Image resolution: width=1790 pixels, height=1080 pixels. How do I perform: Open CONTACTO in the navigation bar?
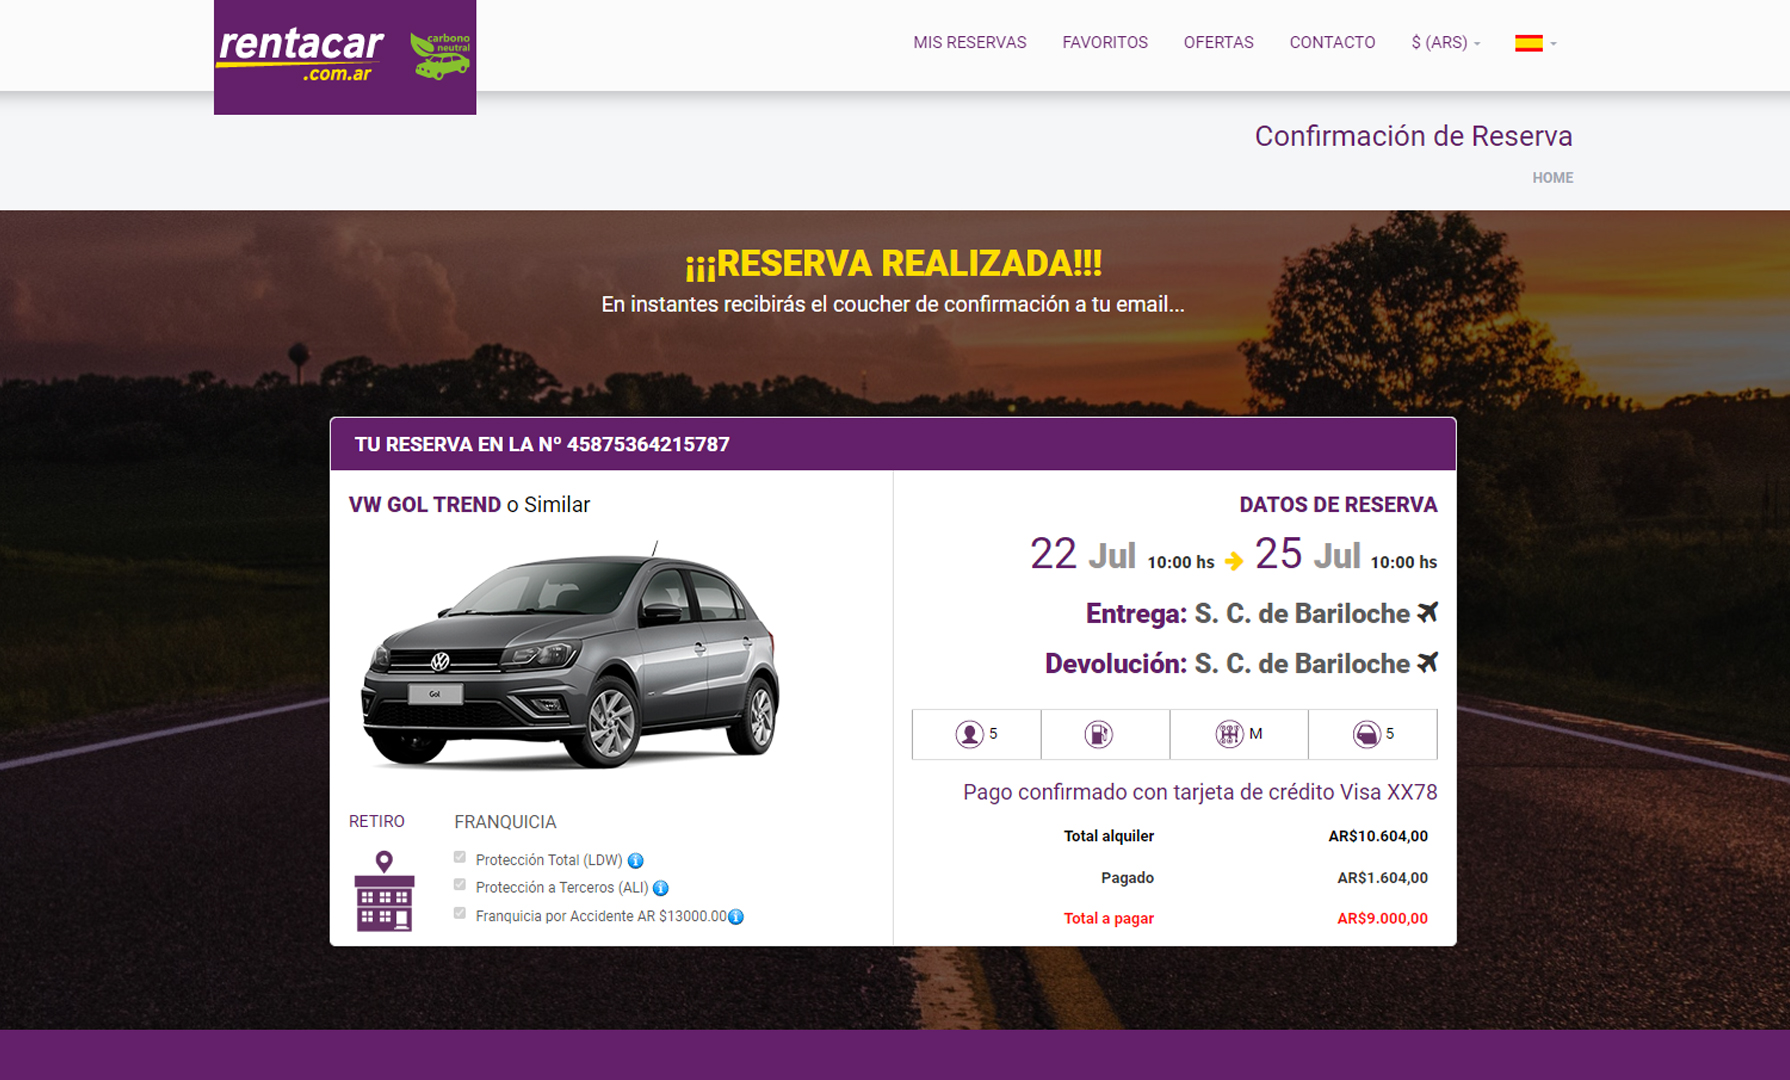1332,42
